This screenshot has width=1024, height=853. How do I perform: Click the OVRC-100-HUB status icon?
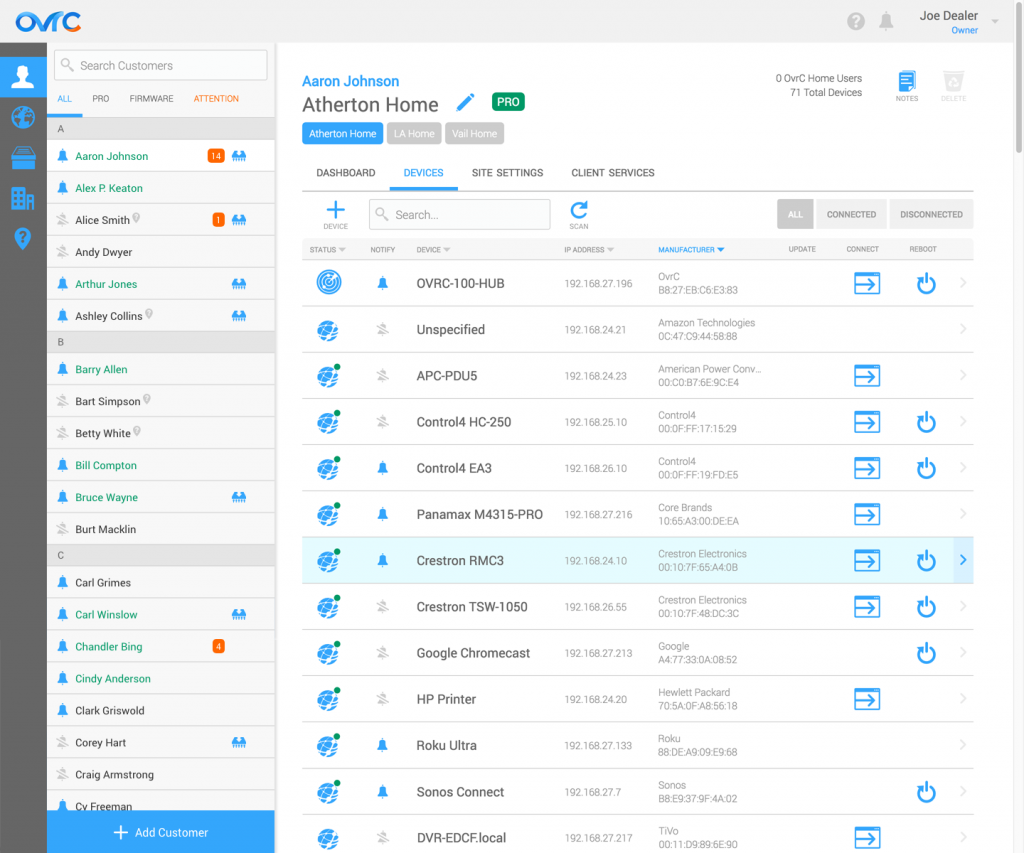(328, 282)
